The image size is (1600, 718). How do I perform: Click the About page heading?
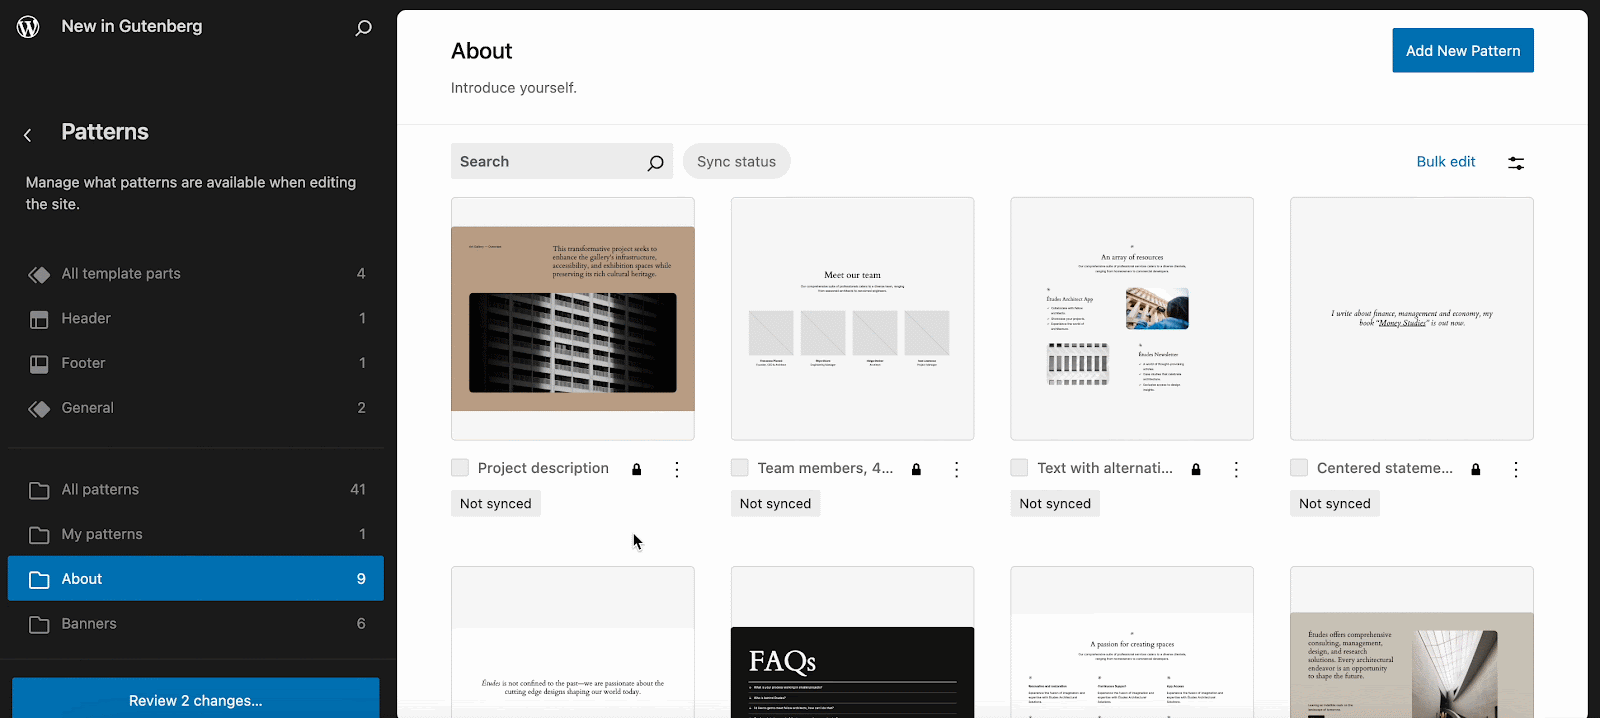[482, 51]
